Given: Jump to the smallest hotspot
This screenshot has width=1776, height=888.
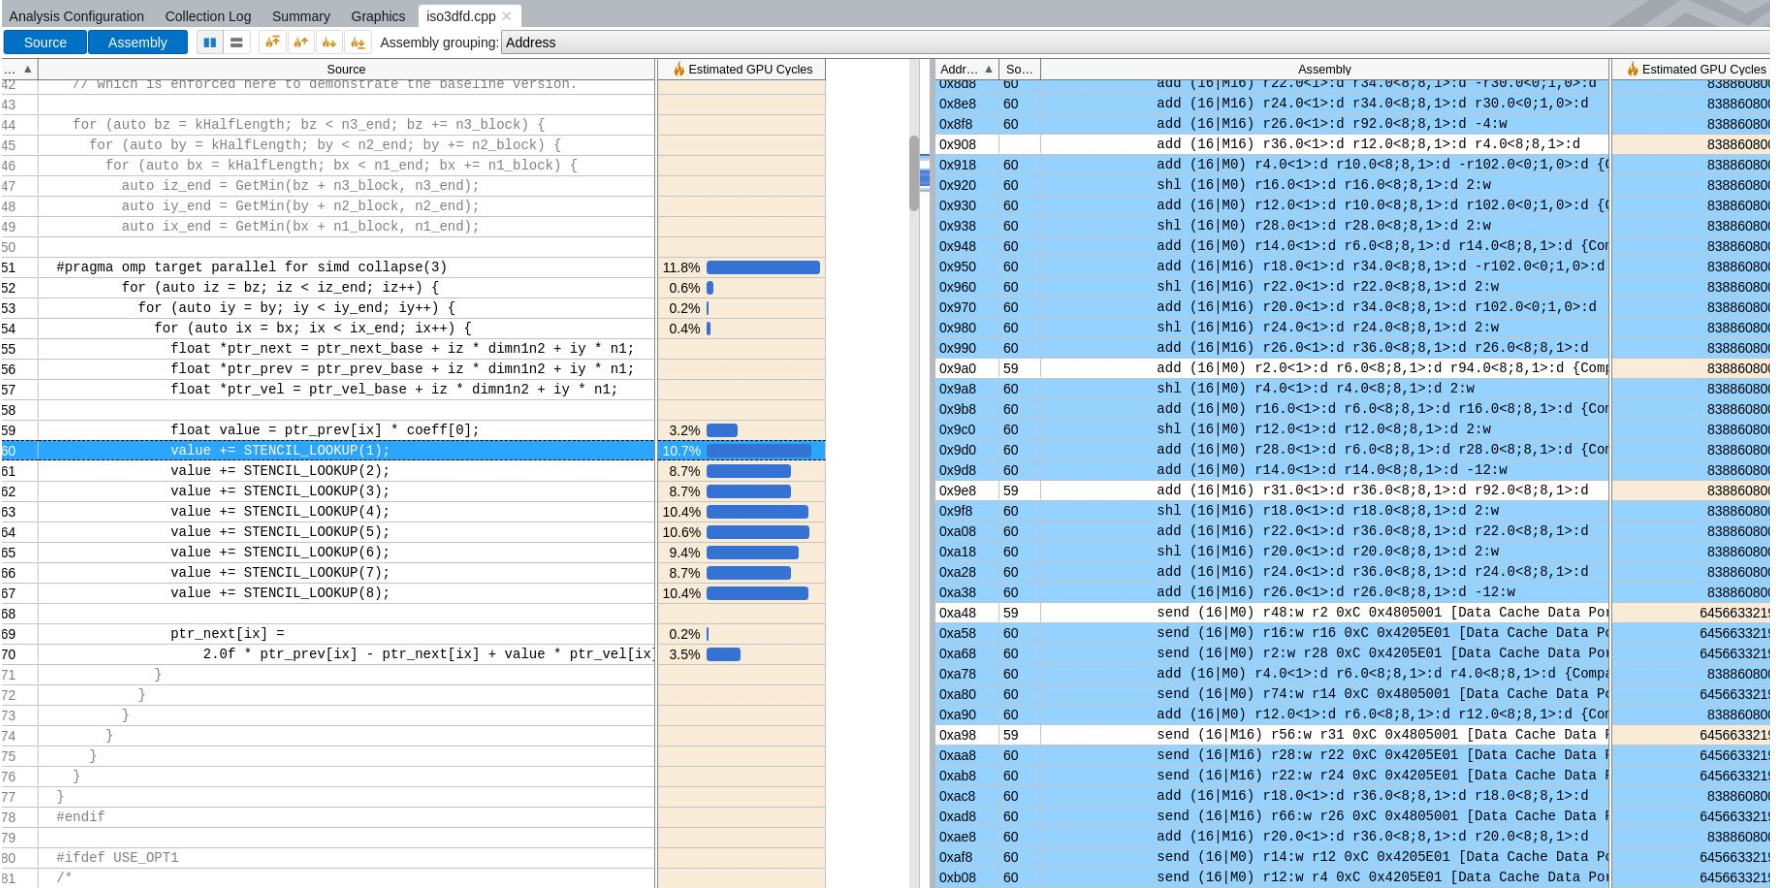Looking at the screenshot, I should 358,42.
